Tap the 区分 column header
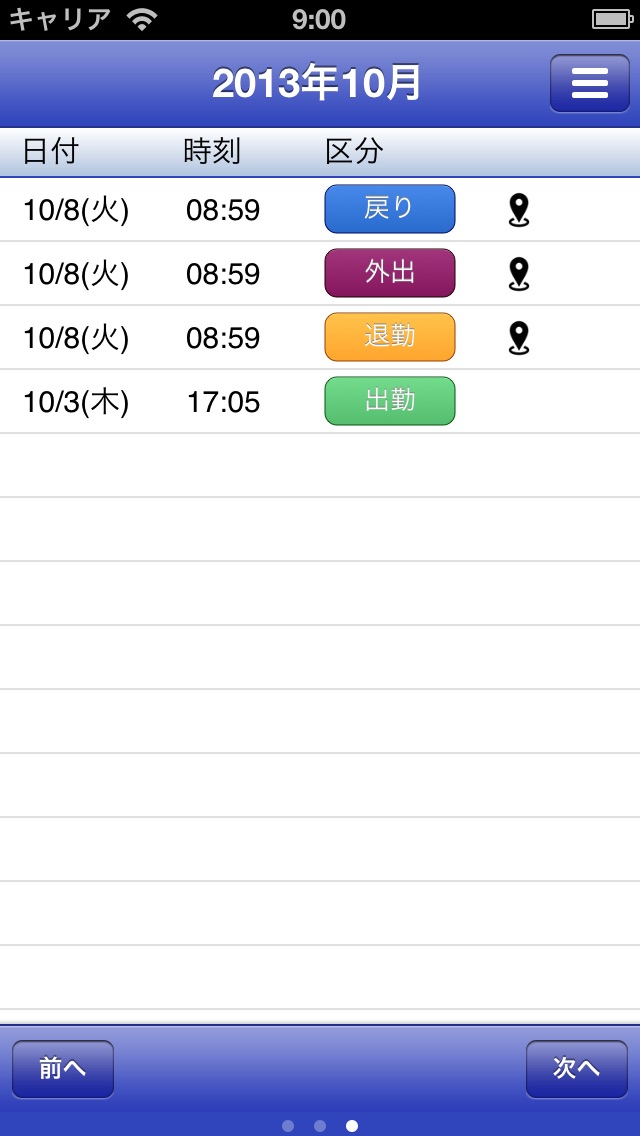640x1136 pixels. click(354, 152)
